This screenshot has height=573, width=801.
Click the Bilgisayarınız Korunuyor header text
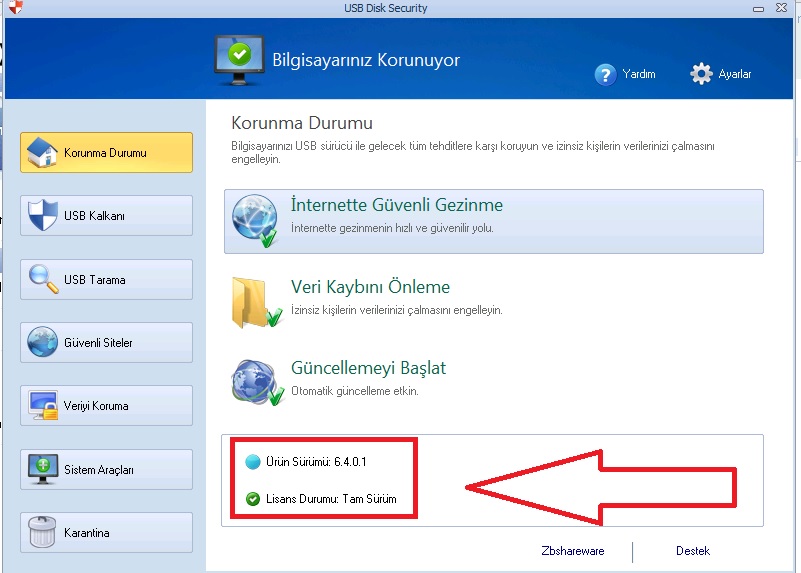(366, 60)
